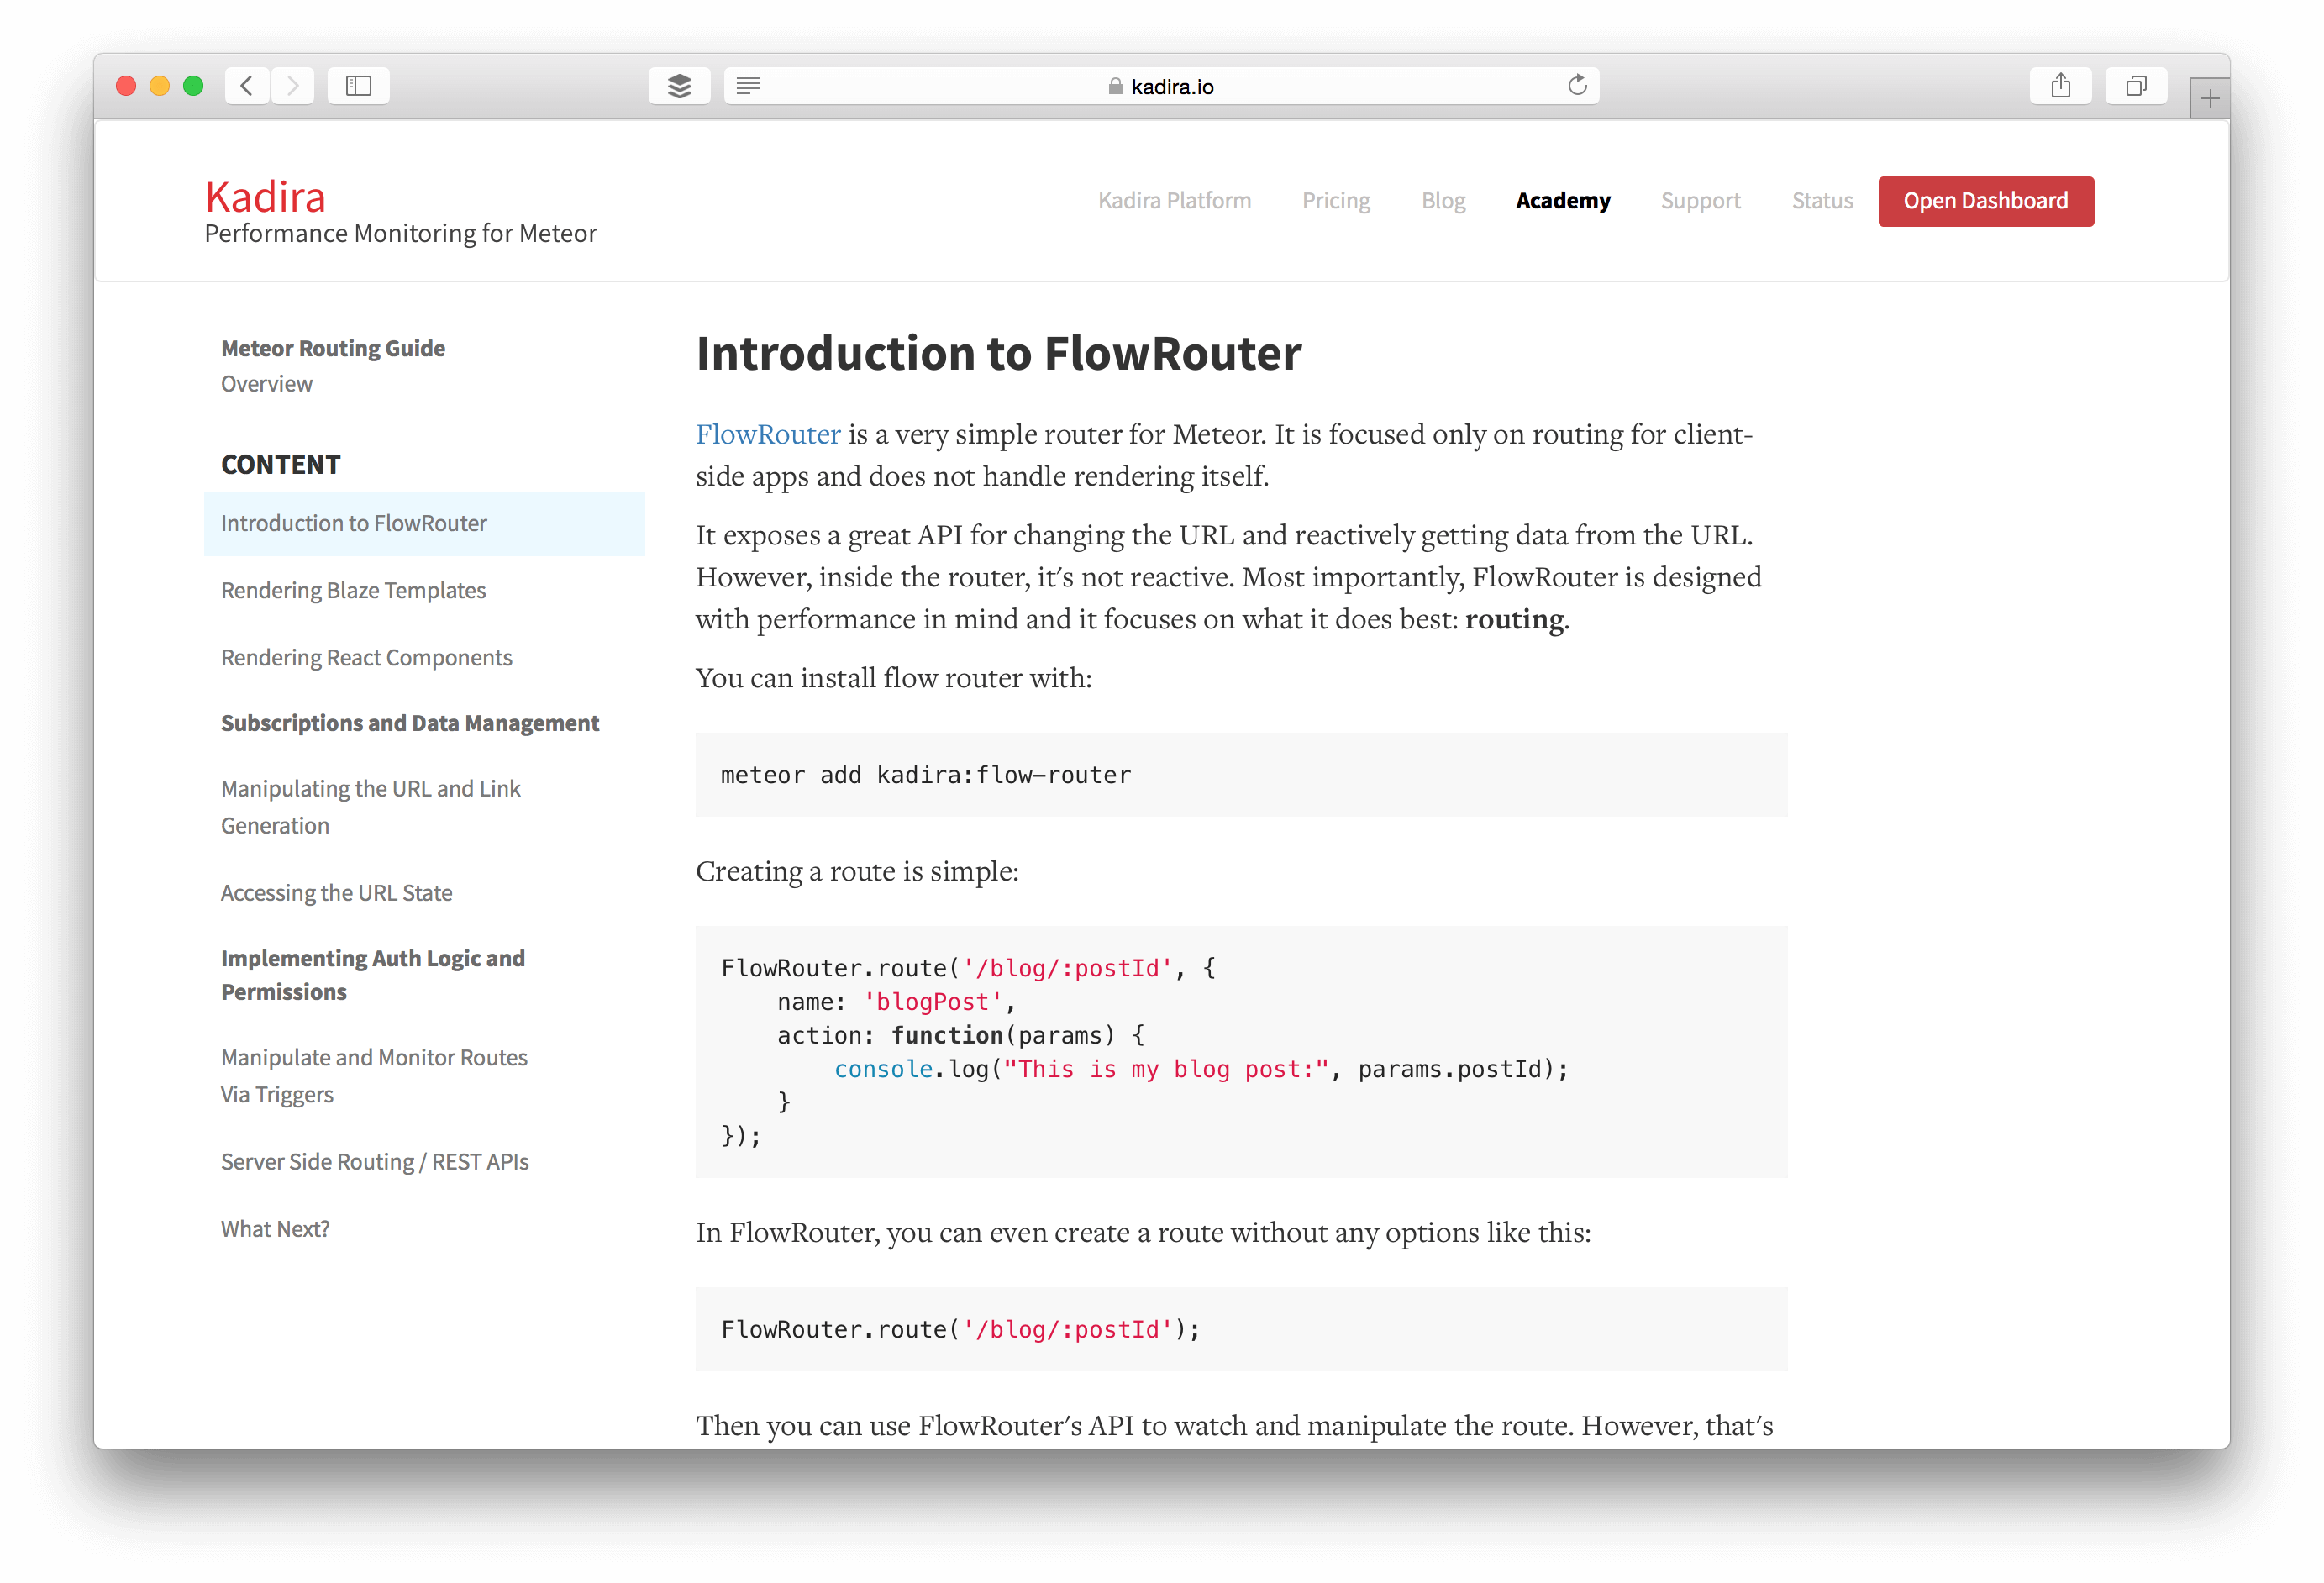
Task: Open Reader view for this page
Action: [748, 86]
